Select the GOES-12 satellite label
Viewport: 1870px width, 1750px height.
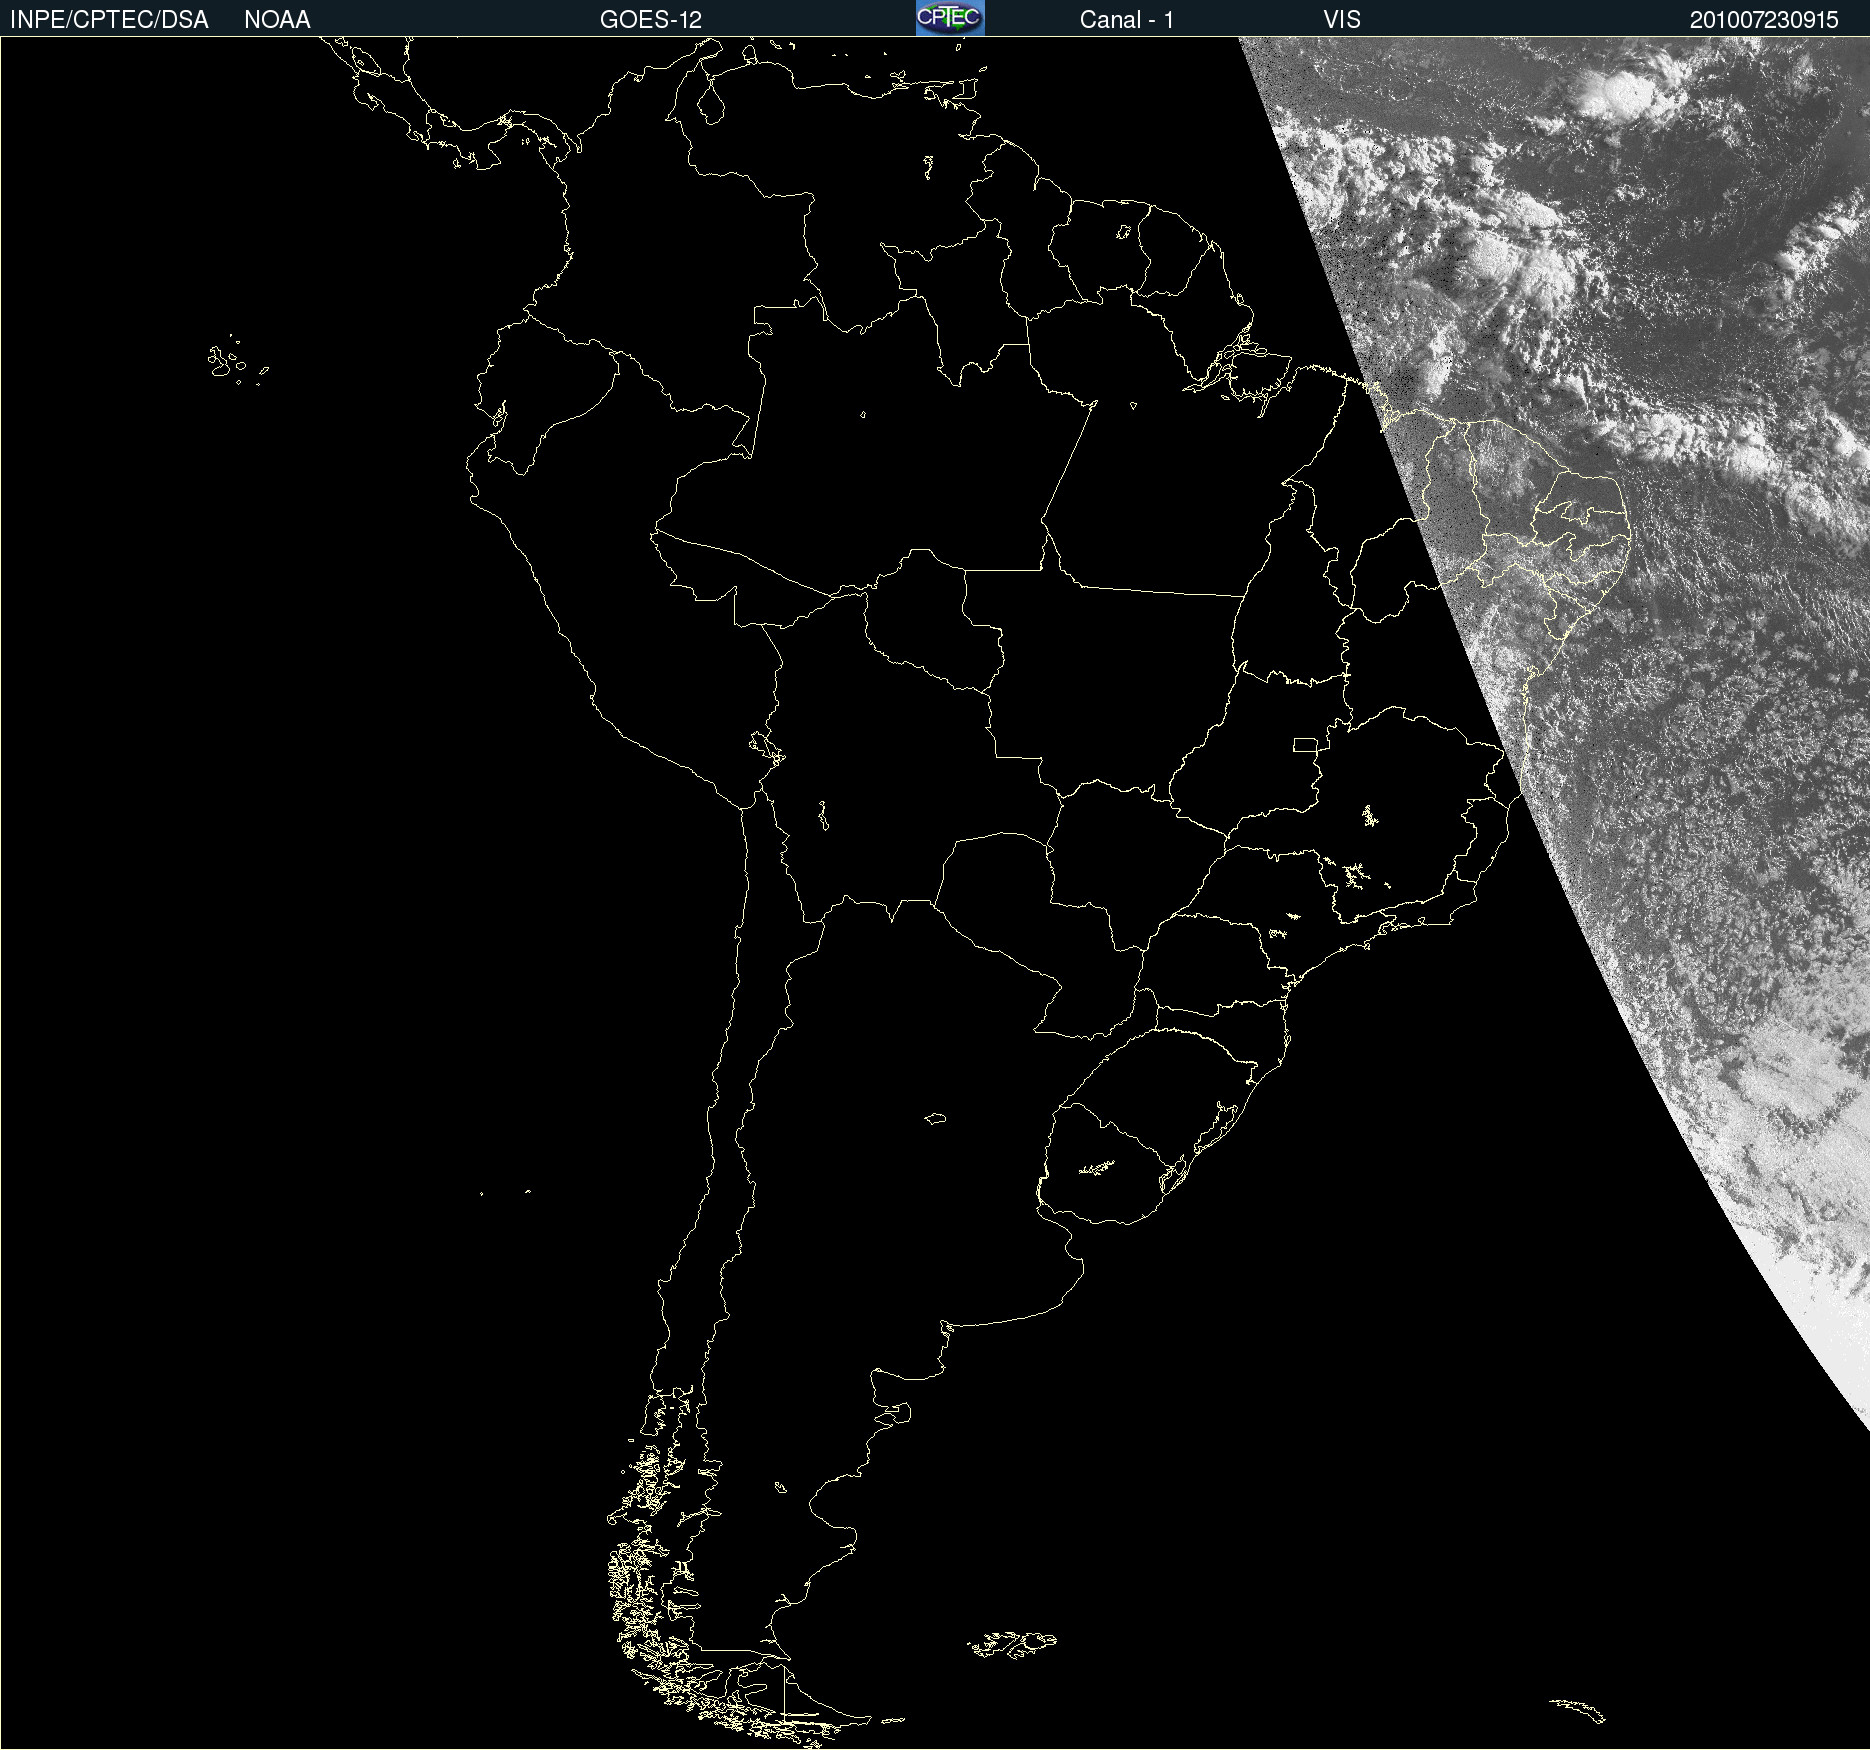pos(651,20)
